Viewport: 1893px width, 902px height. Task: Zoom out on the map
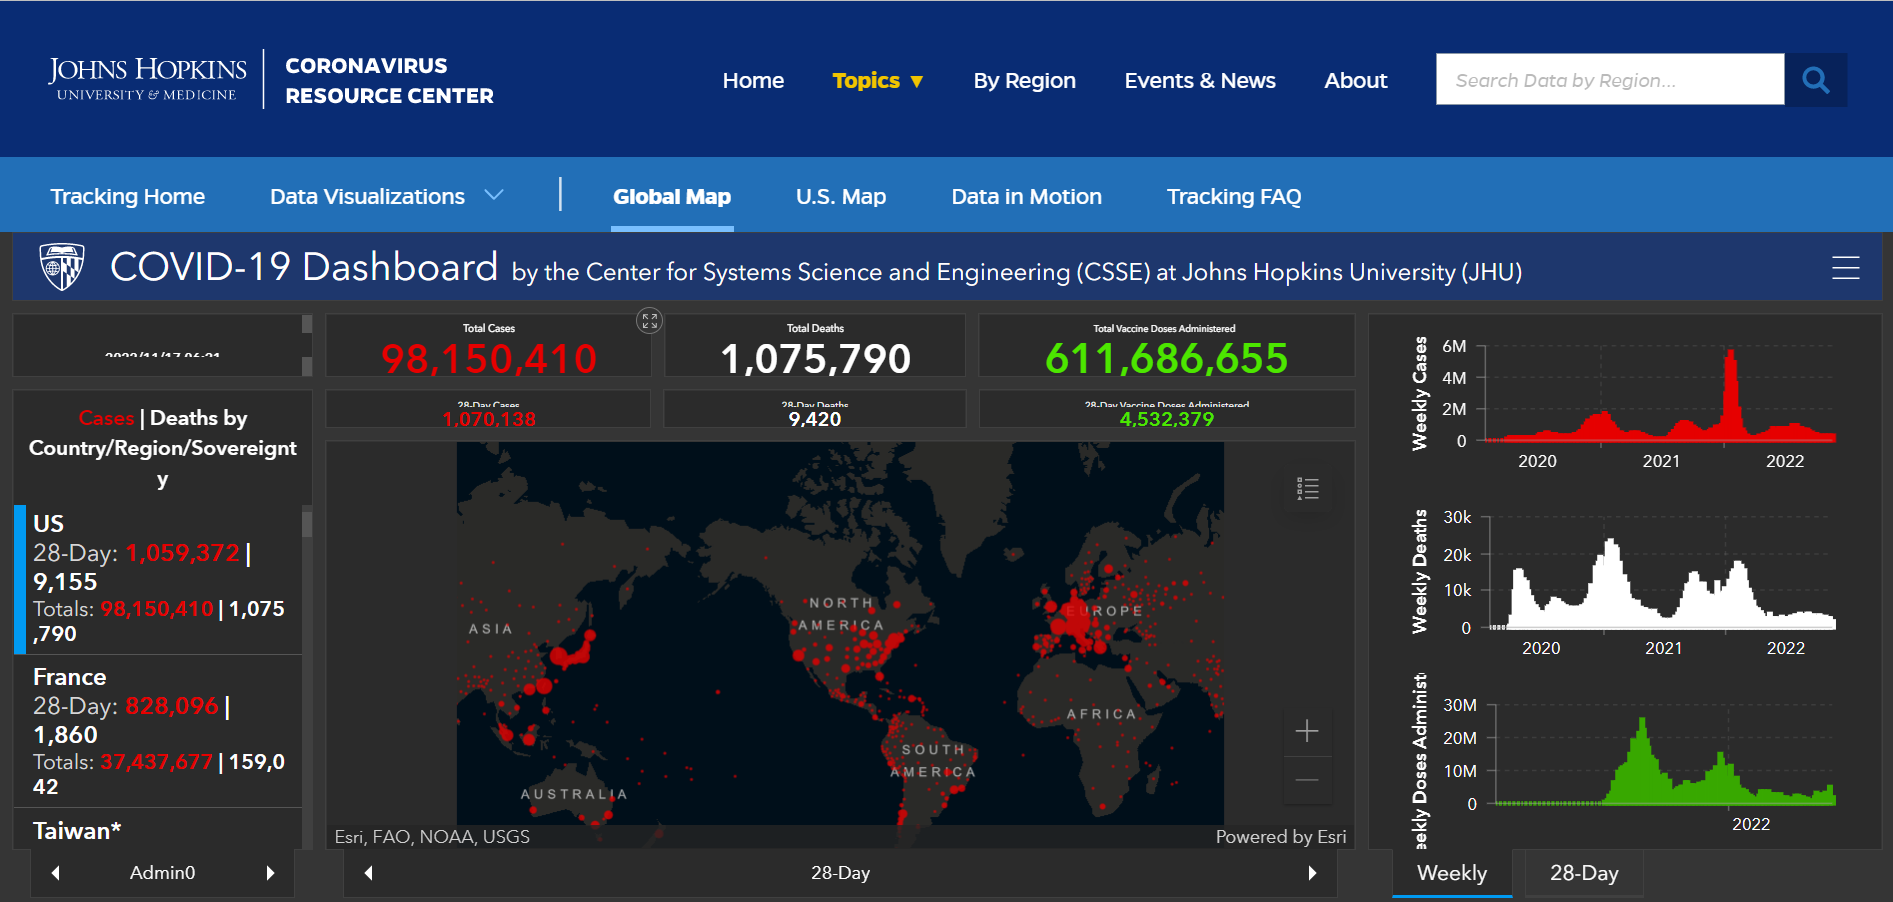tap(1307, 780)
